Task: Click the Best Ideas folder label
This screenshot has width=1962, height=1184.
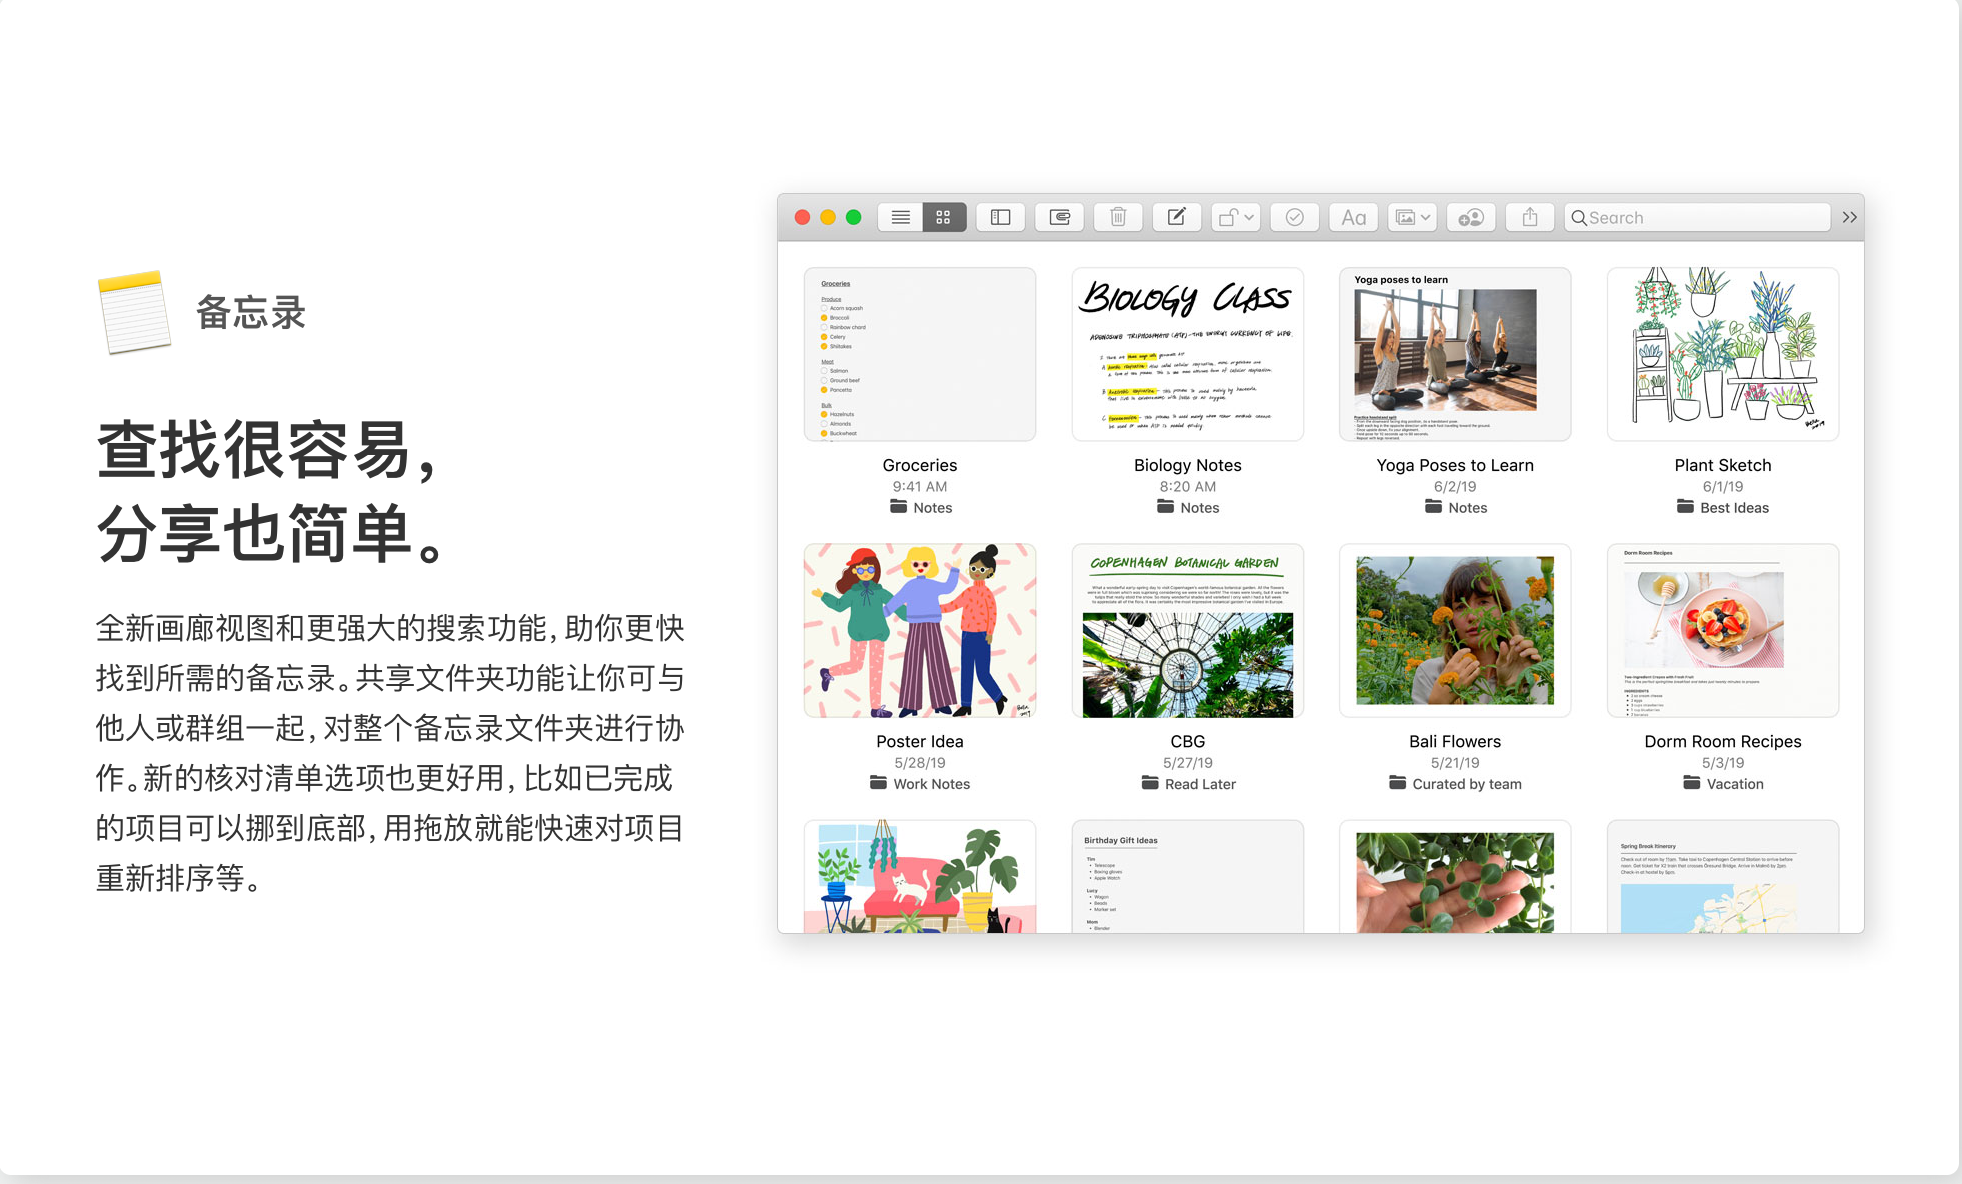Action: point(1734,508)
